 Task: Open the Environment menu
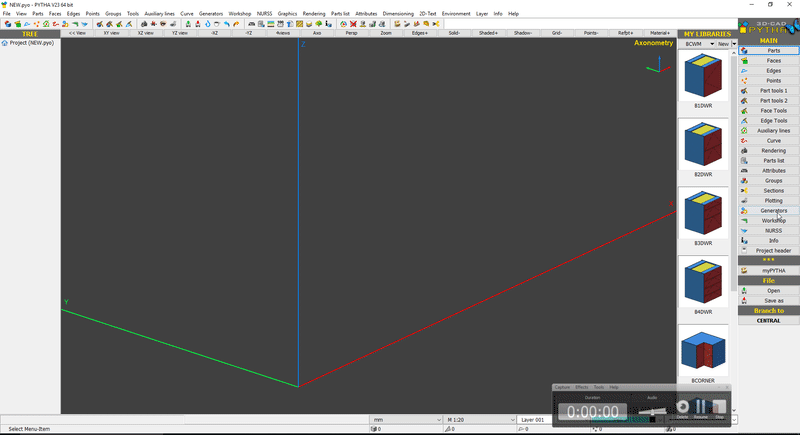[456, 14]
